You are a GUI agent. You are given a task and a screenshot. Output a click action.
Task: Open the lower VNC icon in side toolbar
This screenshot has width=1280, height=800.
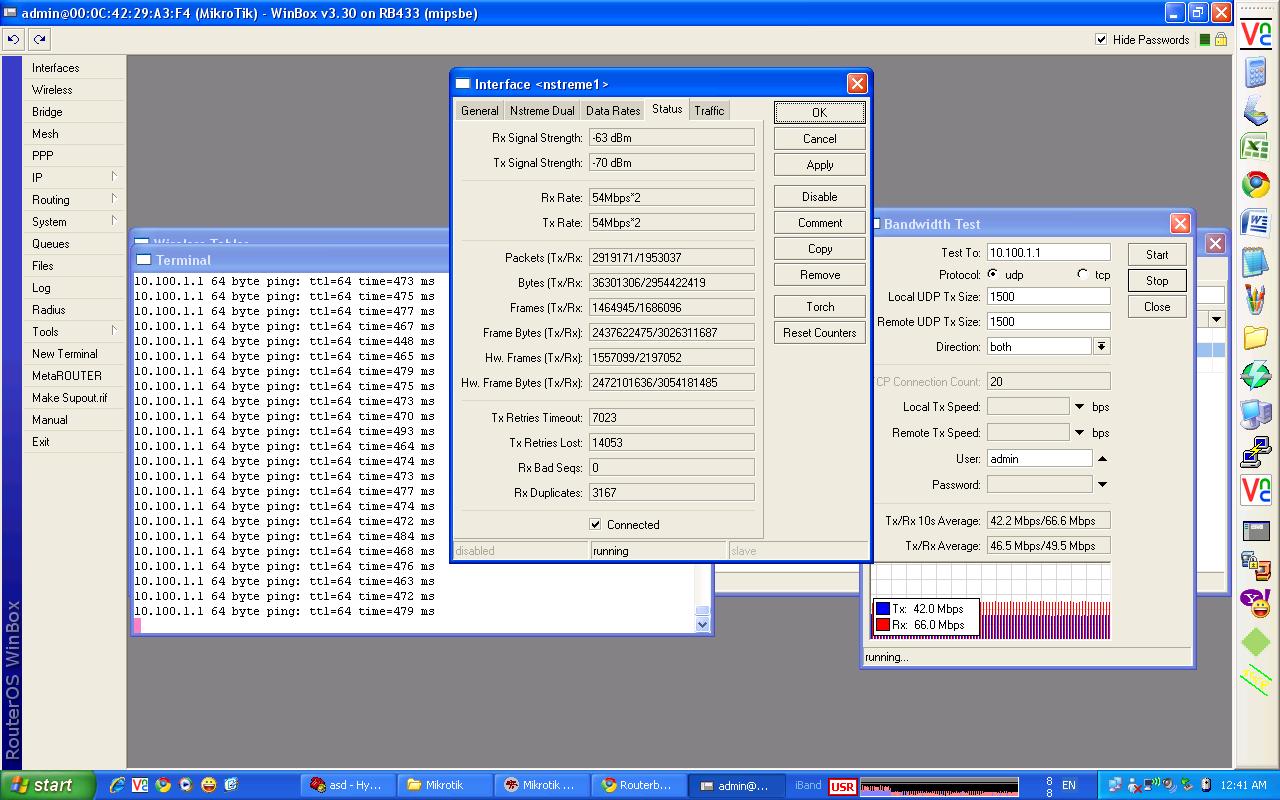coord(1255,490)
